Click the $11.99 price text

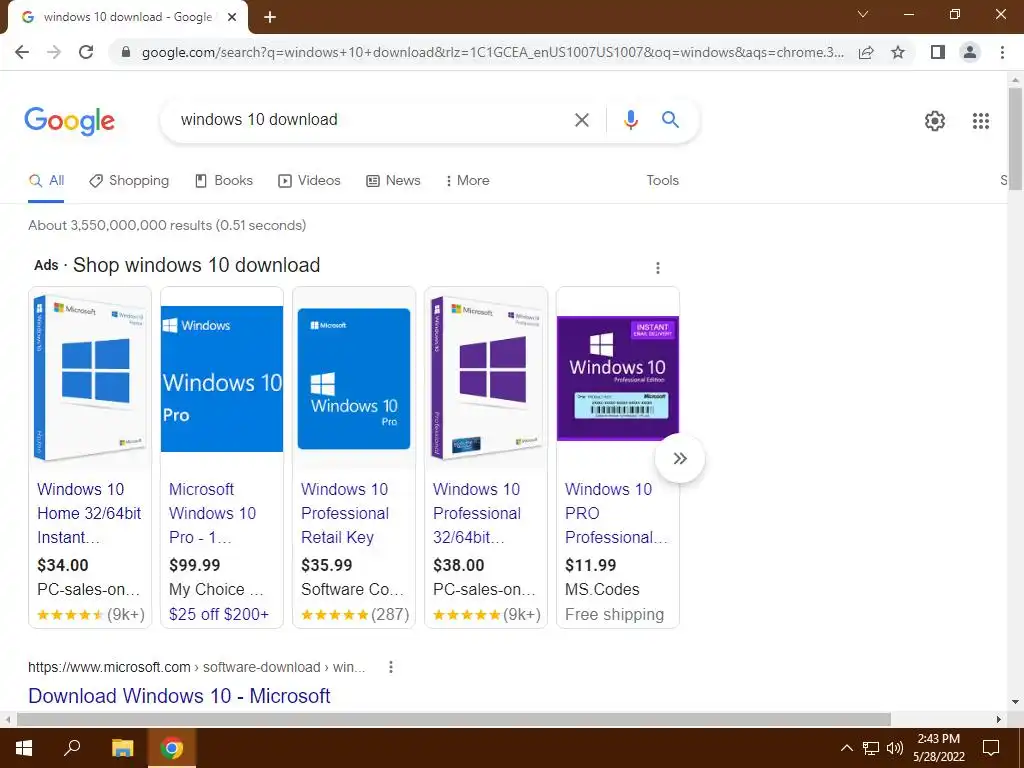click(590, 566)
